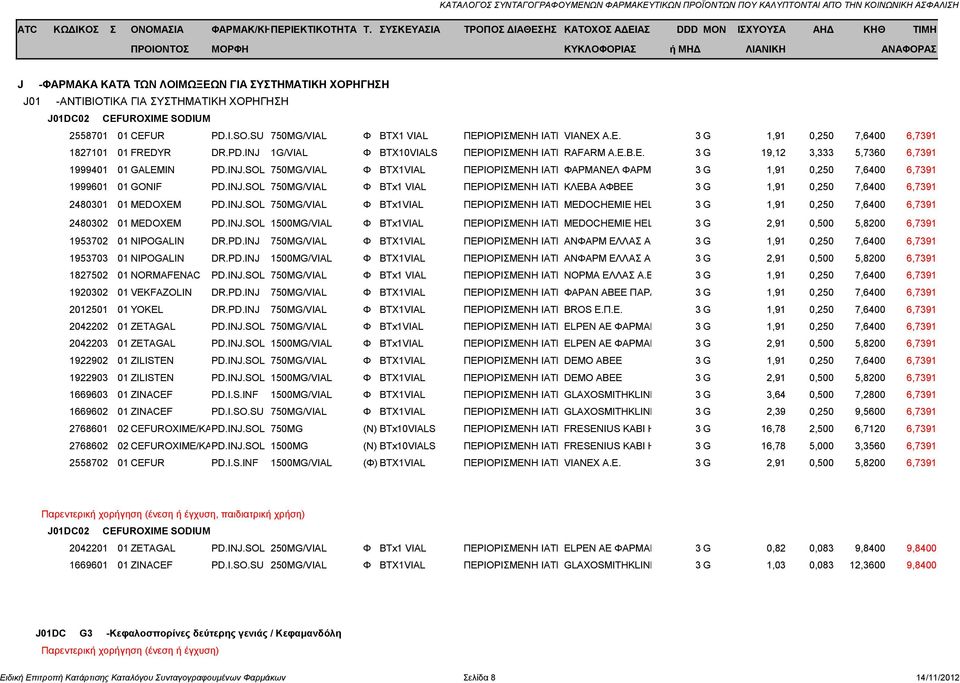
Task: Click the ΚΗΘ column header
Action: pyautogui.click(x=874, y=29)
